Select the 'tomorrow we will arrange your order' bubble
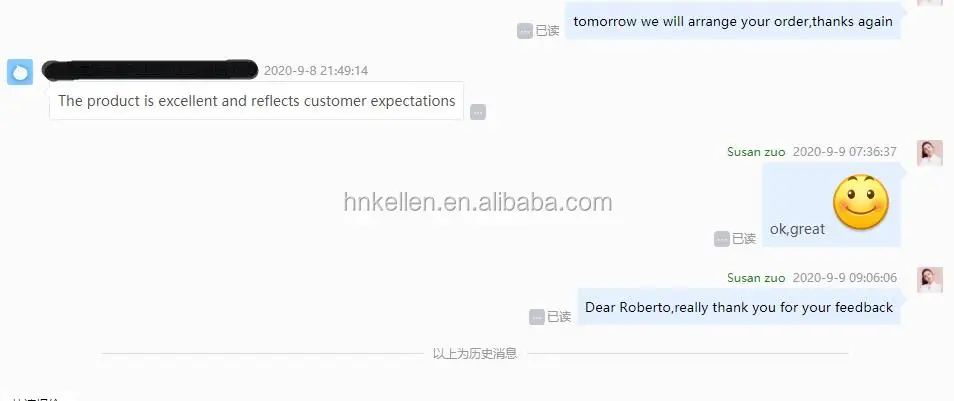 point(733,21)
